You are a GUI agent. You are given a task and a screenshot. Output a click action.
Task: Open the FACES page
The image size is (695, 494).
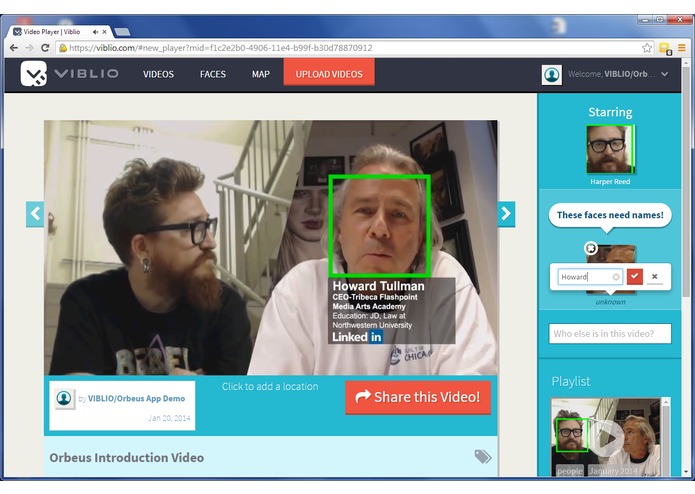point(213,74)
